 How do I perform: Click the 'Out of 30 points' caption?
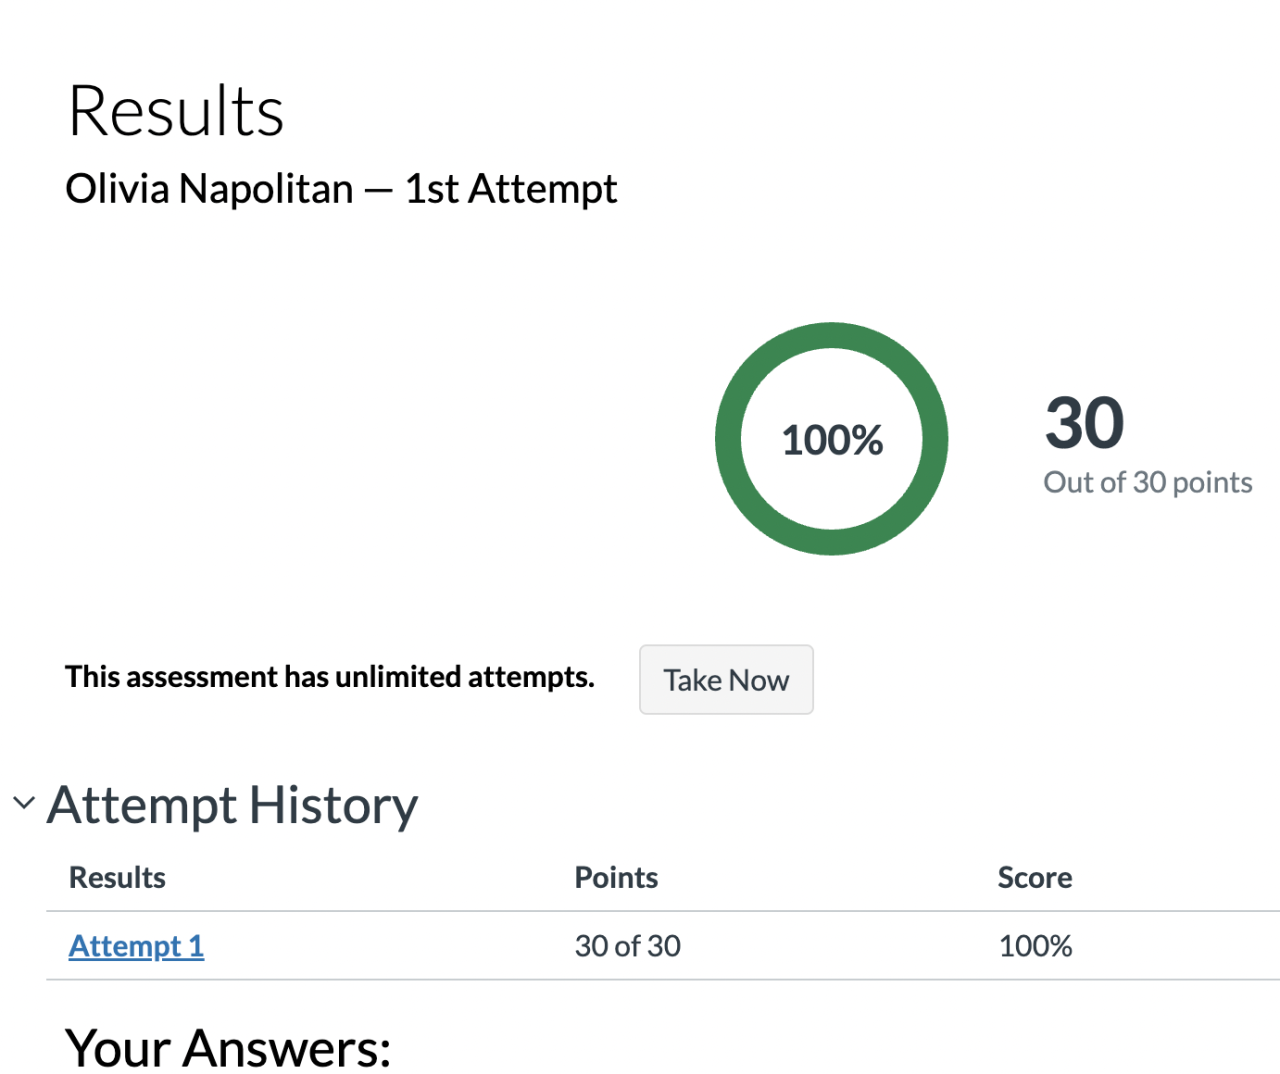coord(1147,482)
